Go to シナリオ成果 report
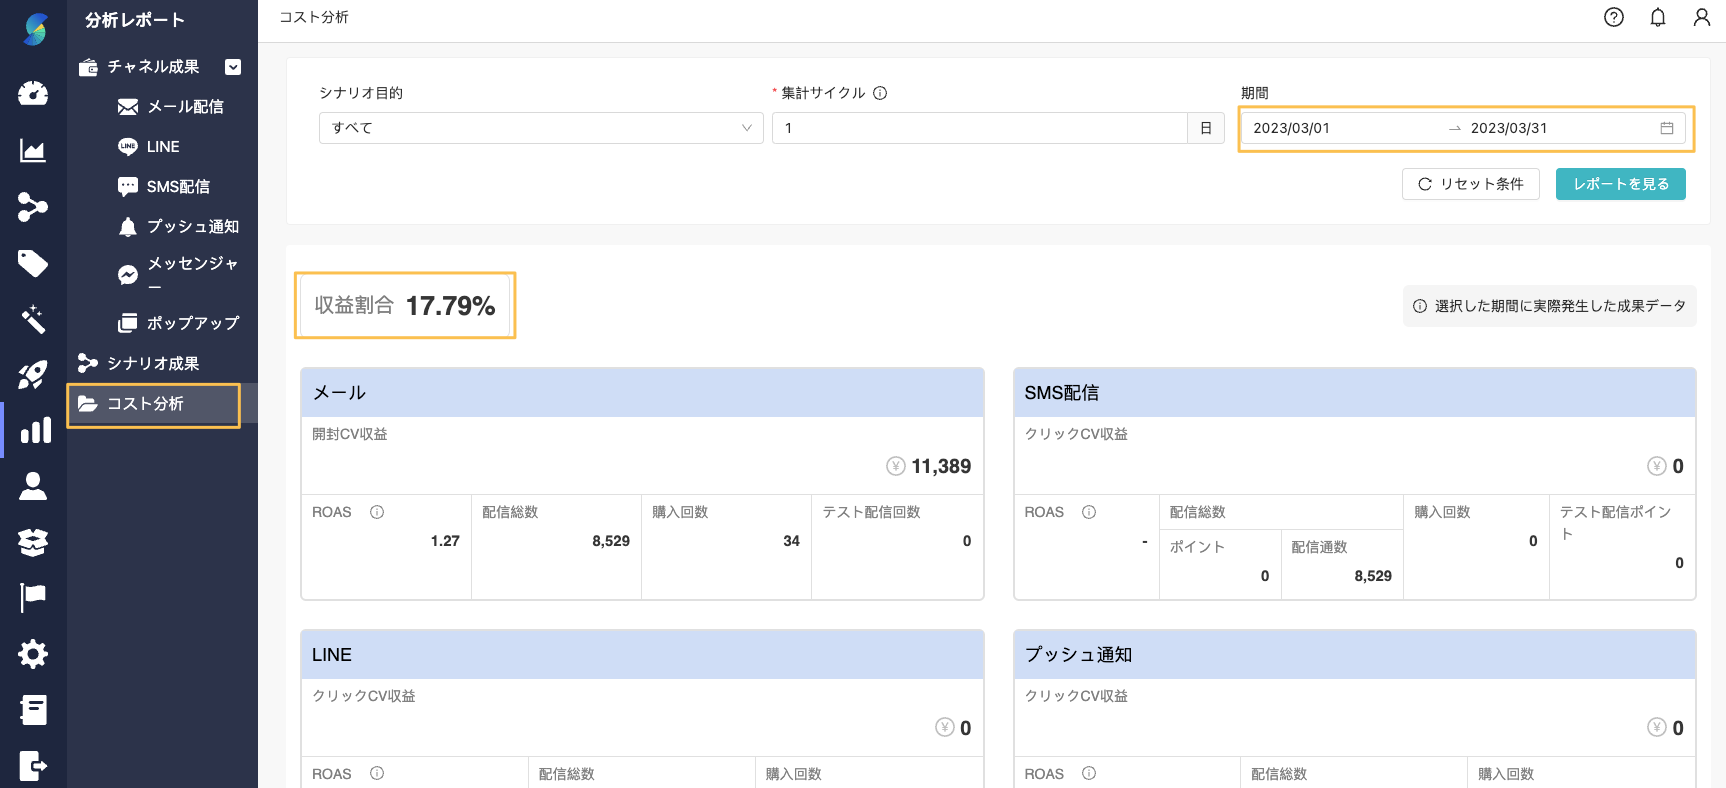This screenshot has width=1726, height=788. coord(152,363)
